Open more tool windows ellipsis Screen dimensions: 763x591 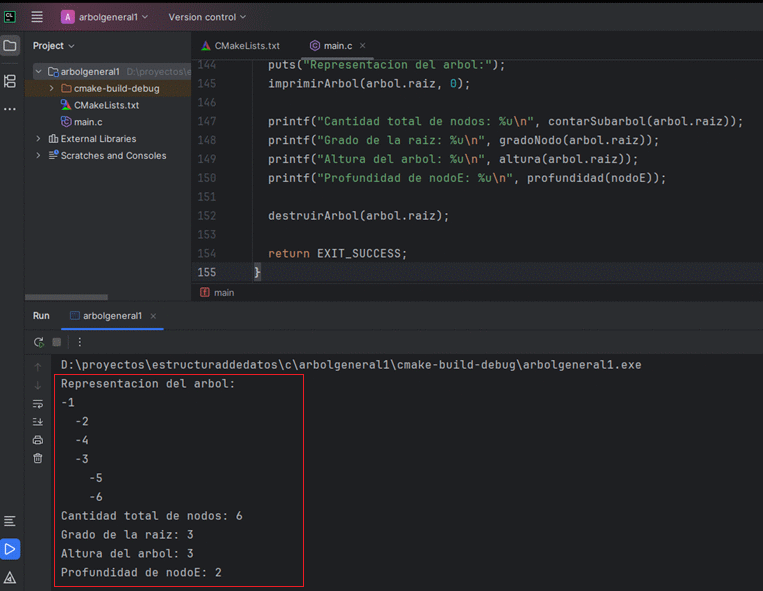pyautogui.click(x=10, y=108)
